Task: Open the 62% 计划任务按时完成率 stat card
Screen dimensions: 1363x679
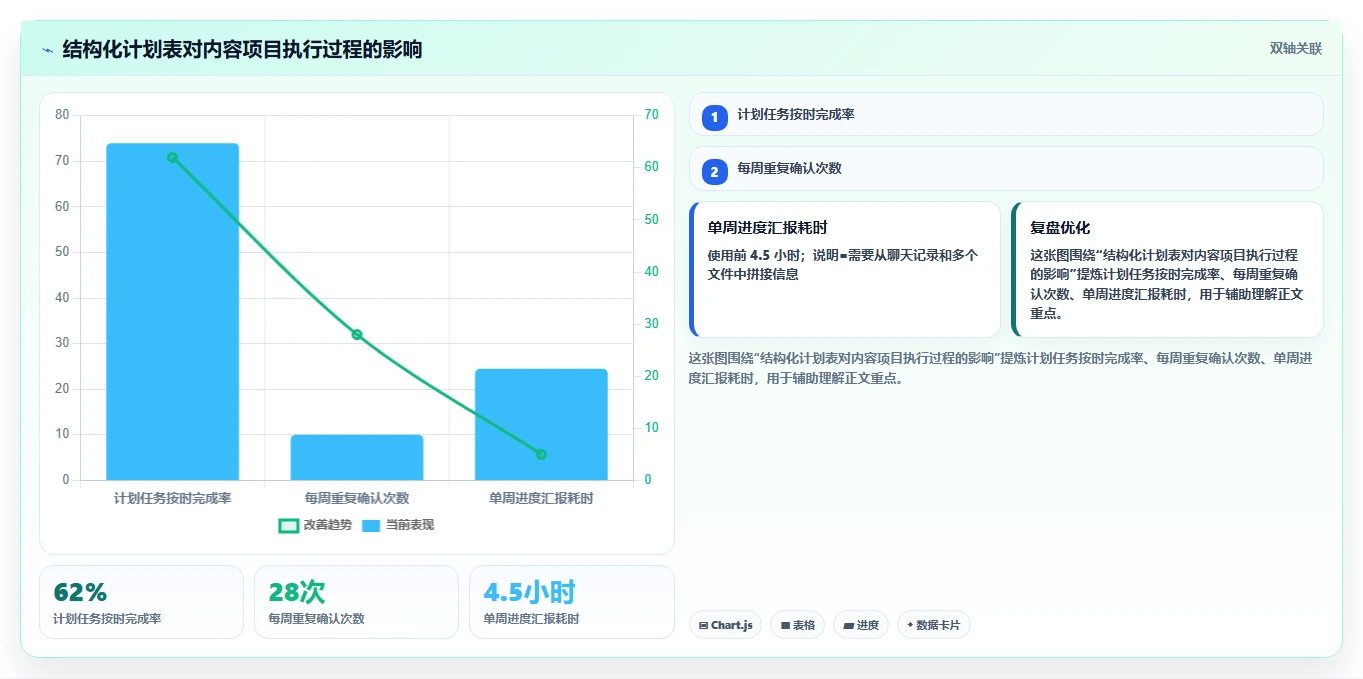Action: coord(141,602)
